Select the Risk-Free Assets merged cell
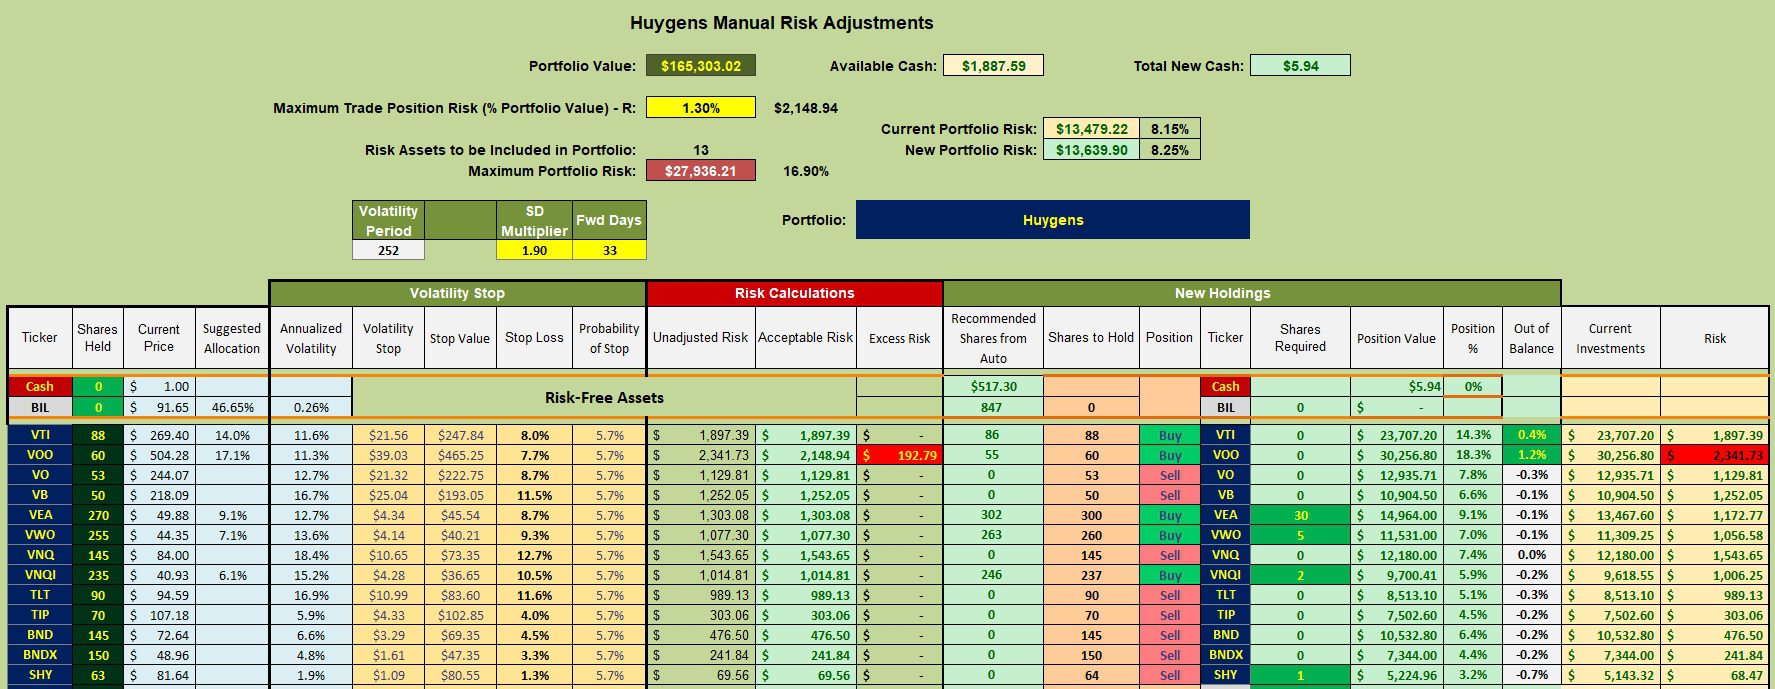The image size is (1775, 689). click(x=604, y=397)
